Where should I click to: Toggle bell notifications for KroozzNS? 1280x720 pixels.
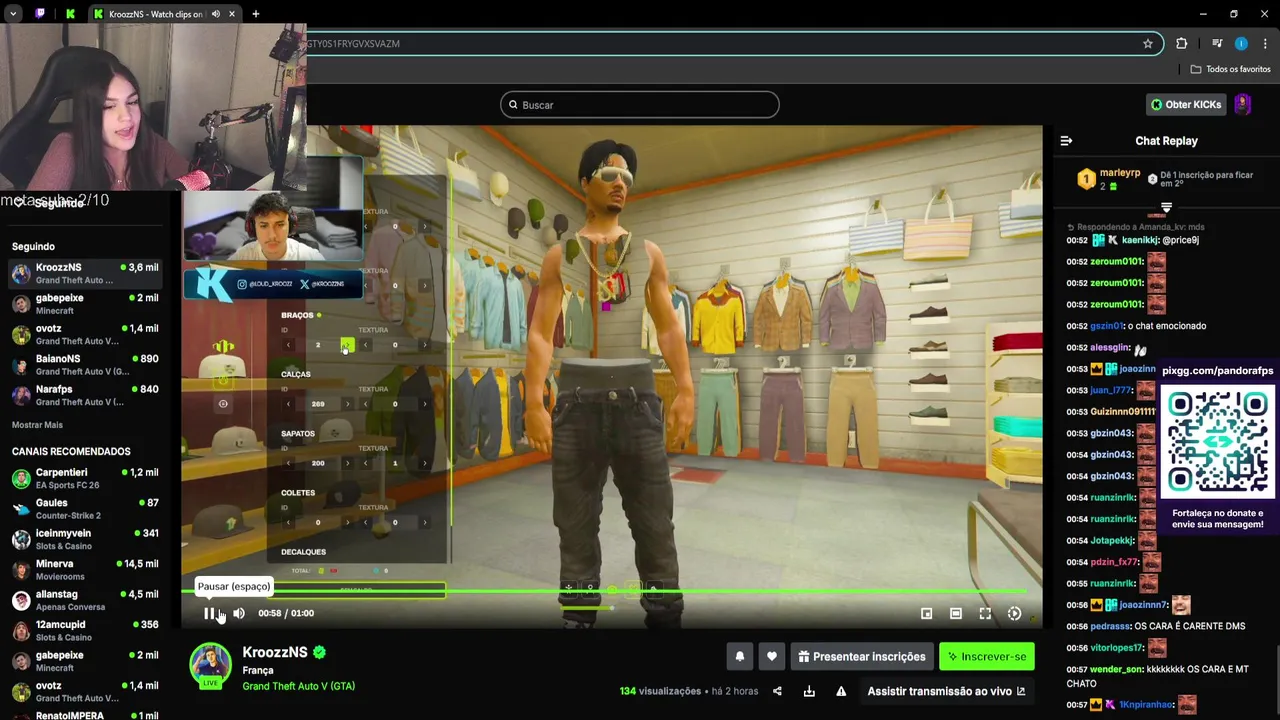[x=740, y=657]
